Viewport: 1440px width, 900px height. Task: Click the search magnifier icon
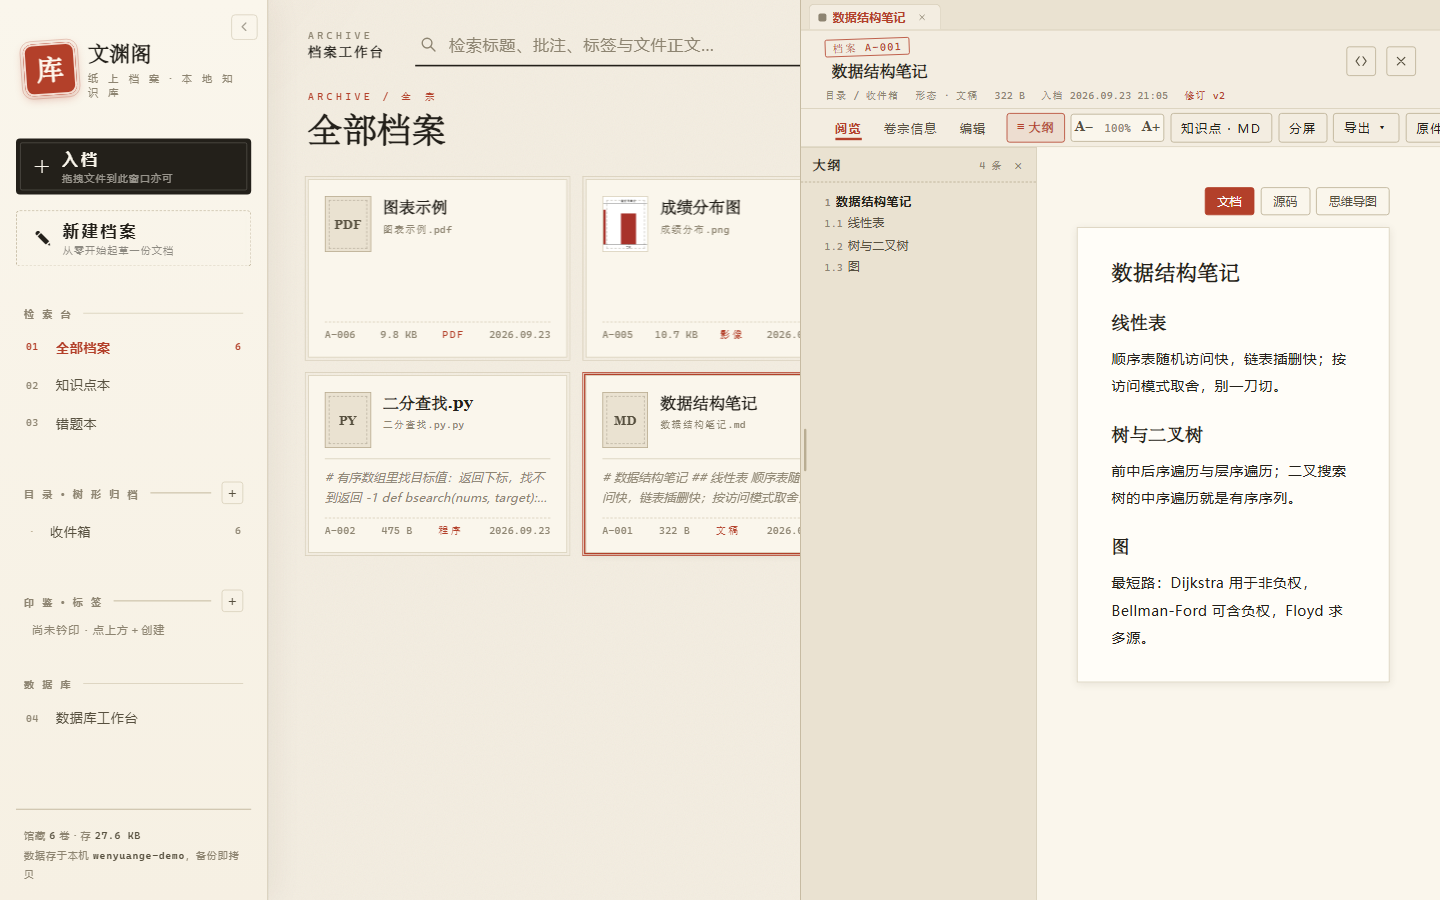pos(428,45)
